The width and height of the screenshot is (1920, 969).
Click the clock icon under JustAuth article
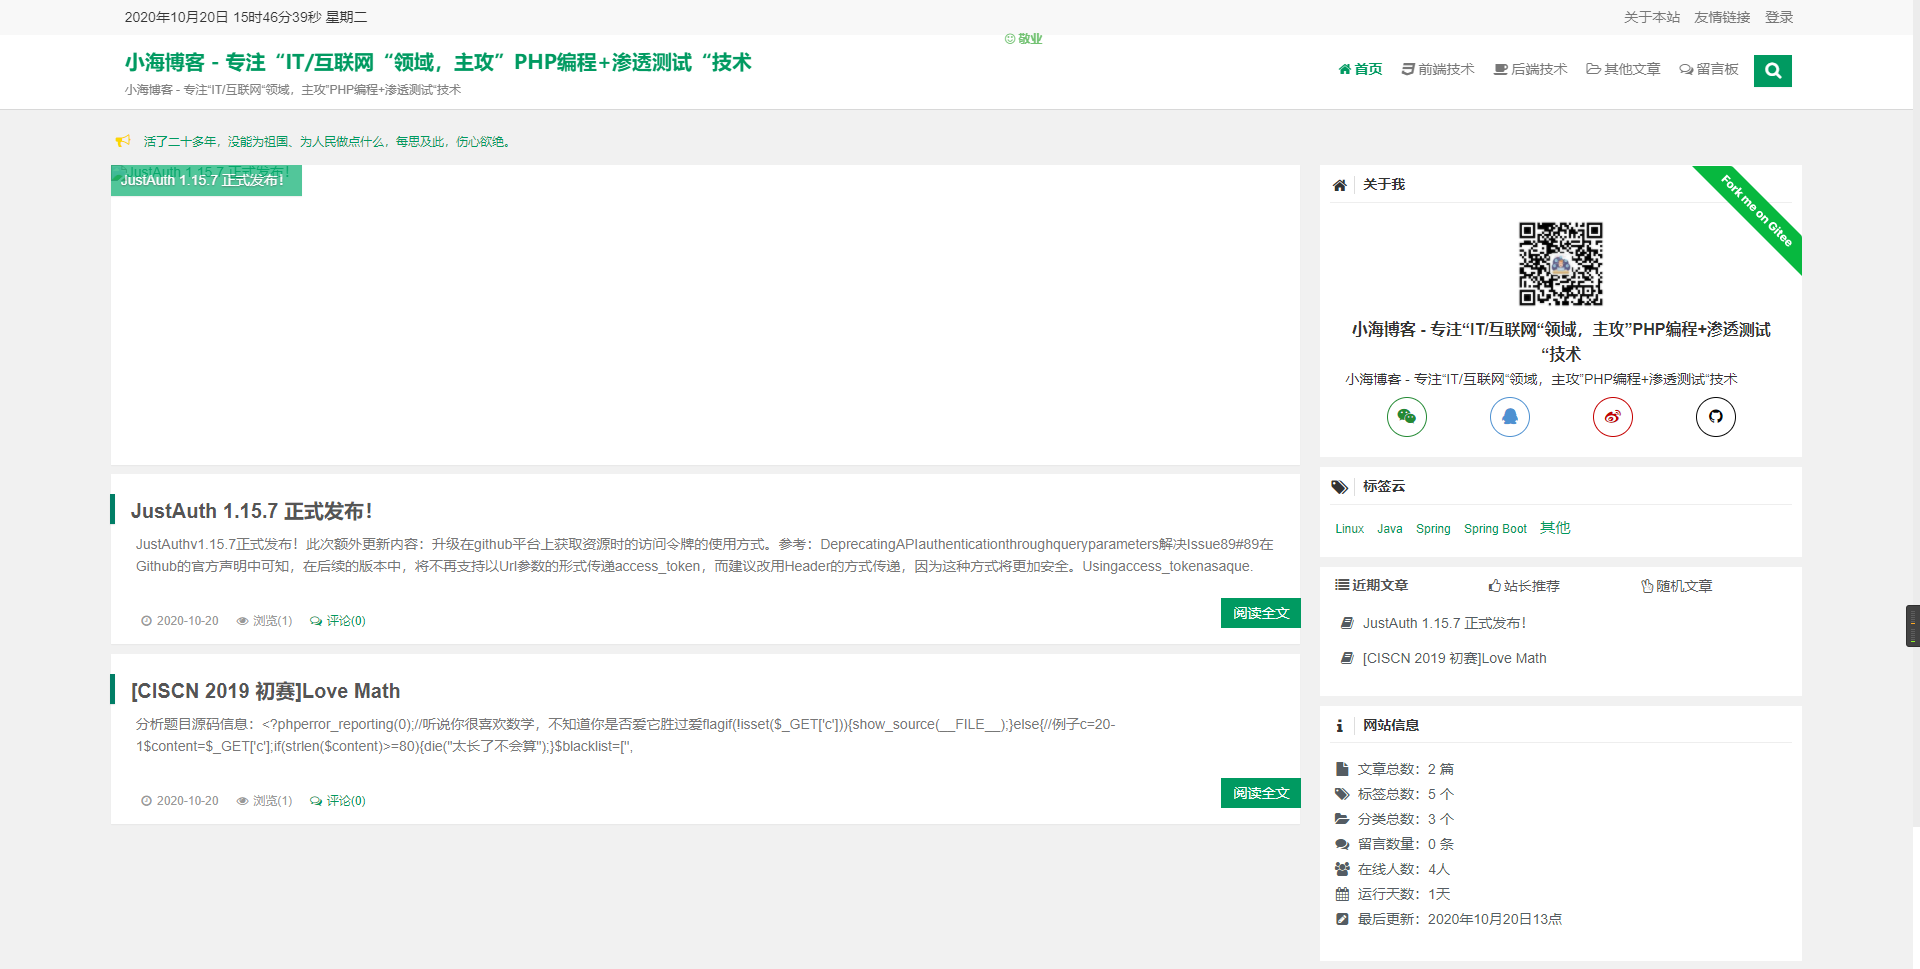(x=146, y=621)
